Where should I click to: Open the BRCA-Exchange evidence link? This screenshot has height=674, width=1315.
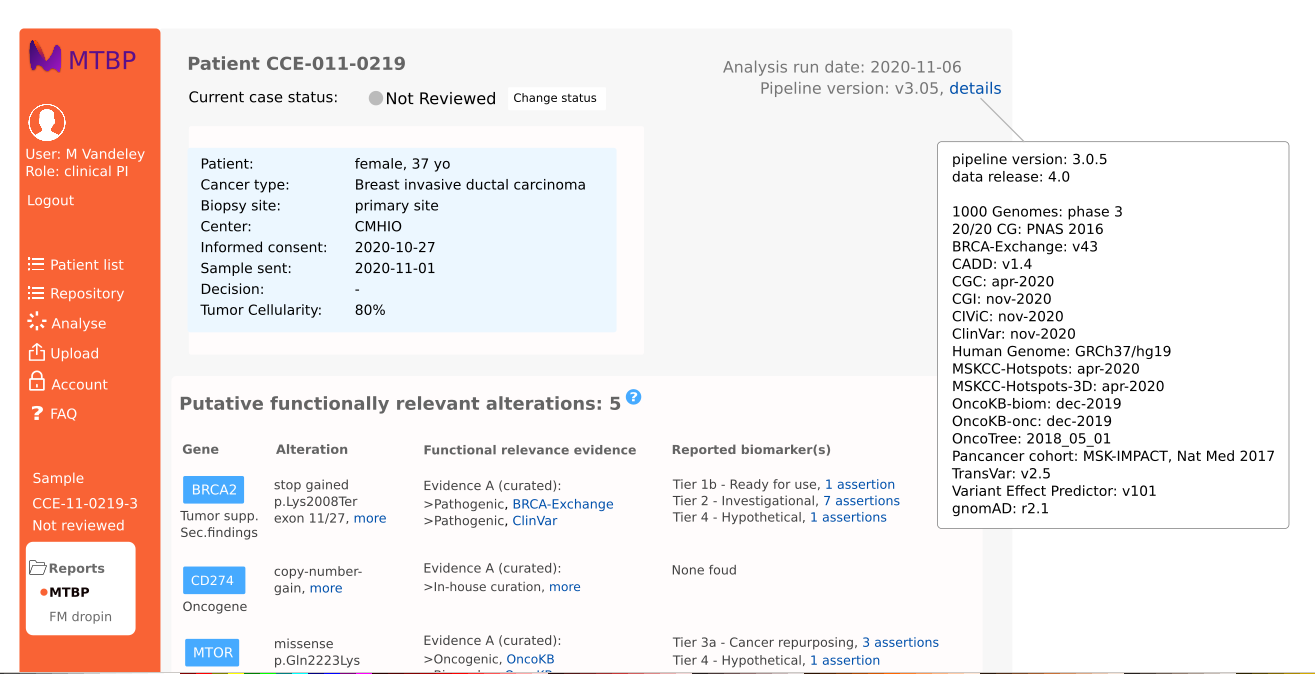562,504
